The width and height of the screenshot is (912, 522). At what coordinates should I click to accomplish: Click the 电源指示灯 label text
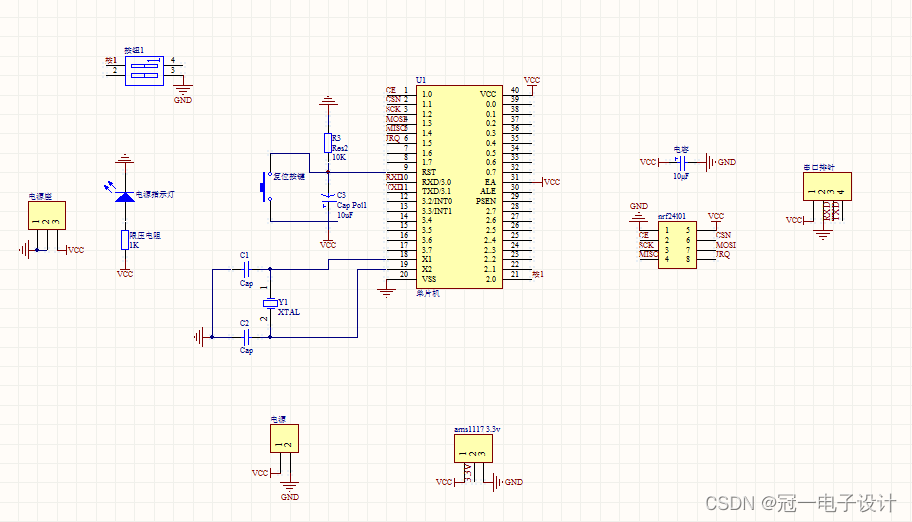coord(155,194)
